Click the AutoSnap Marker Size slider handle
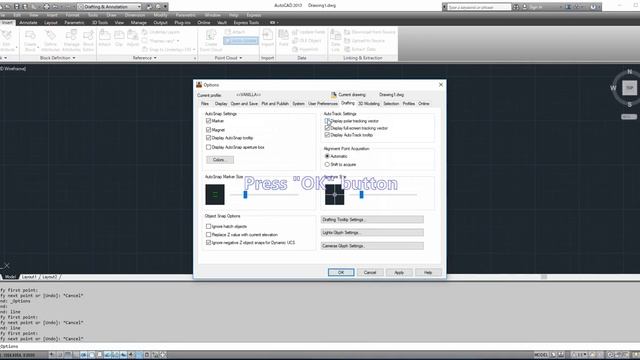The image size is (640, 360). (x=245, y=195)
